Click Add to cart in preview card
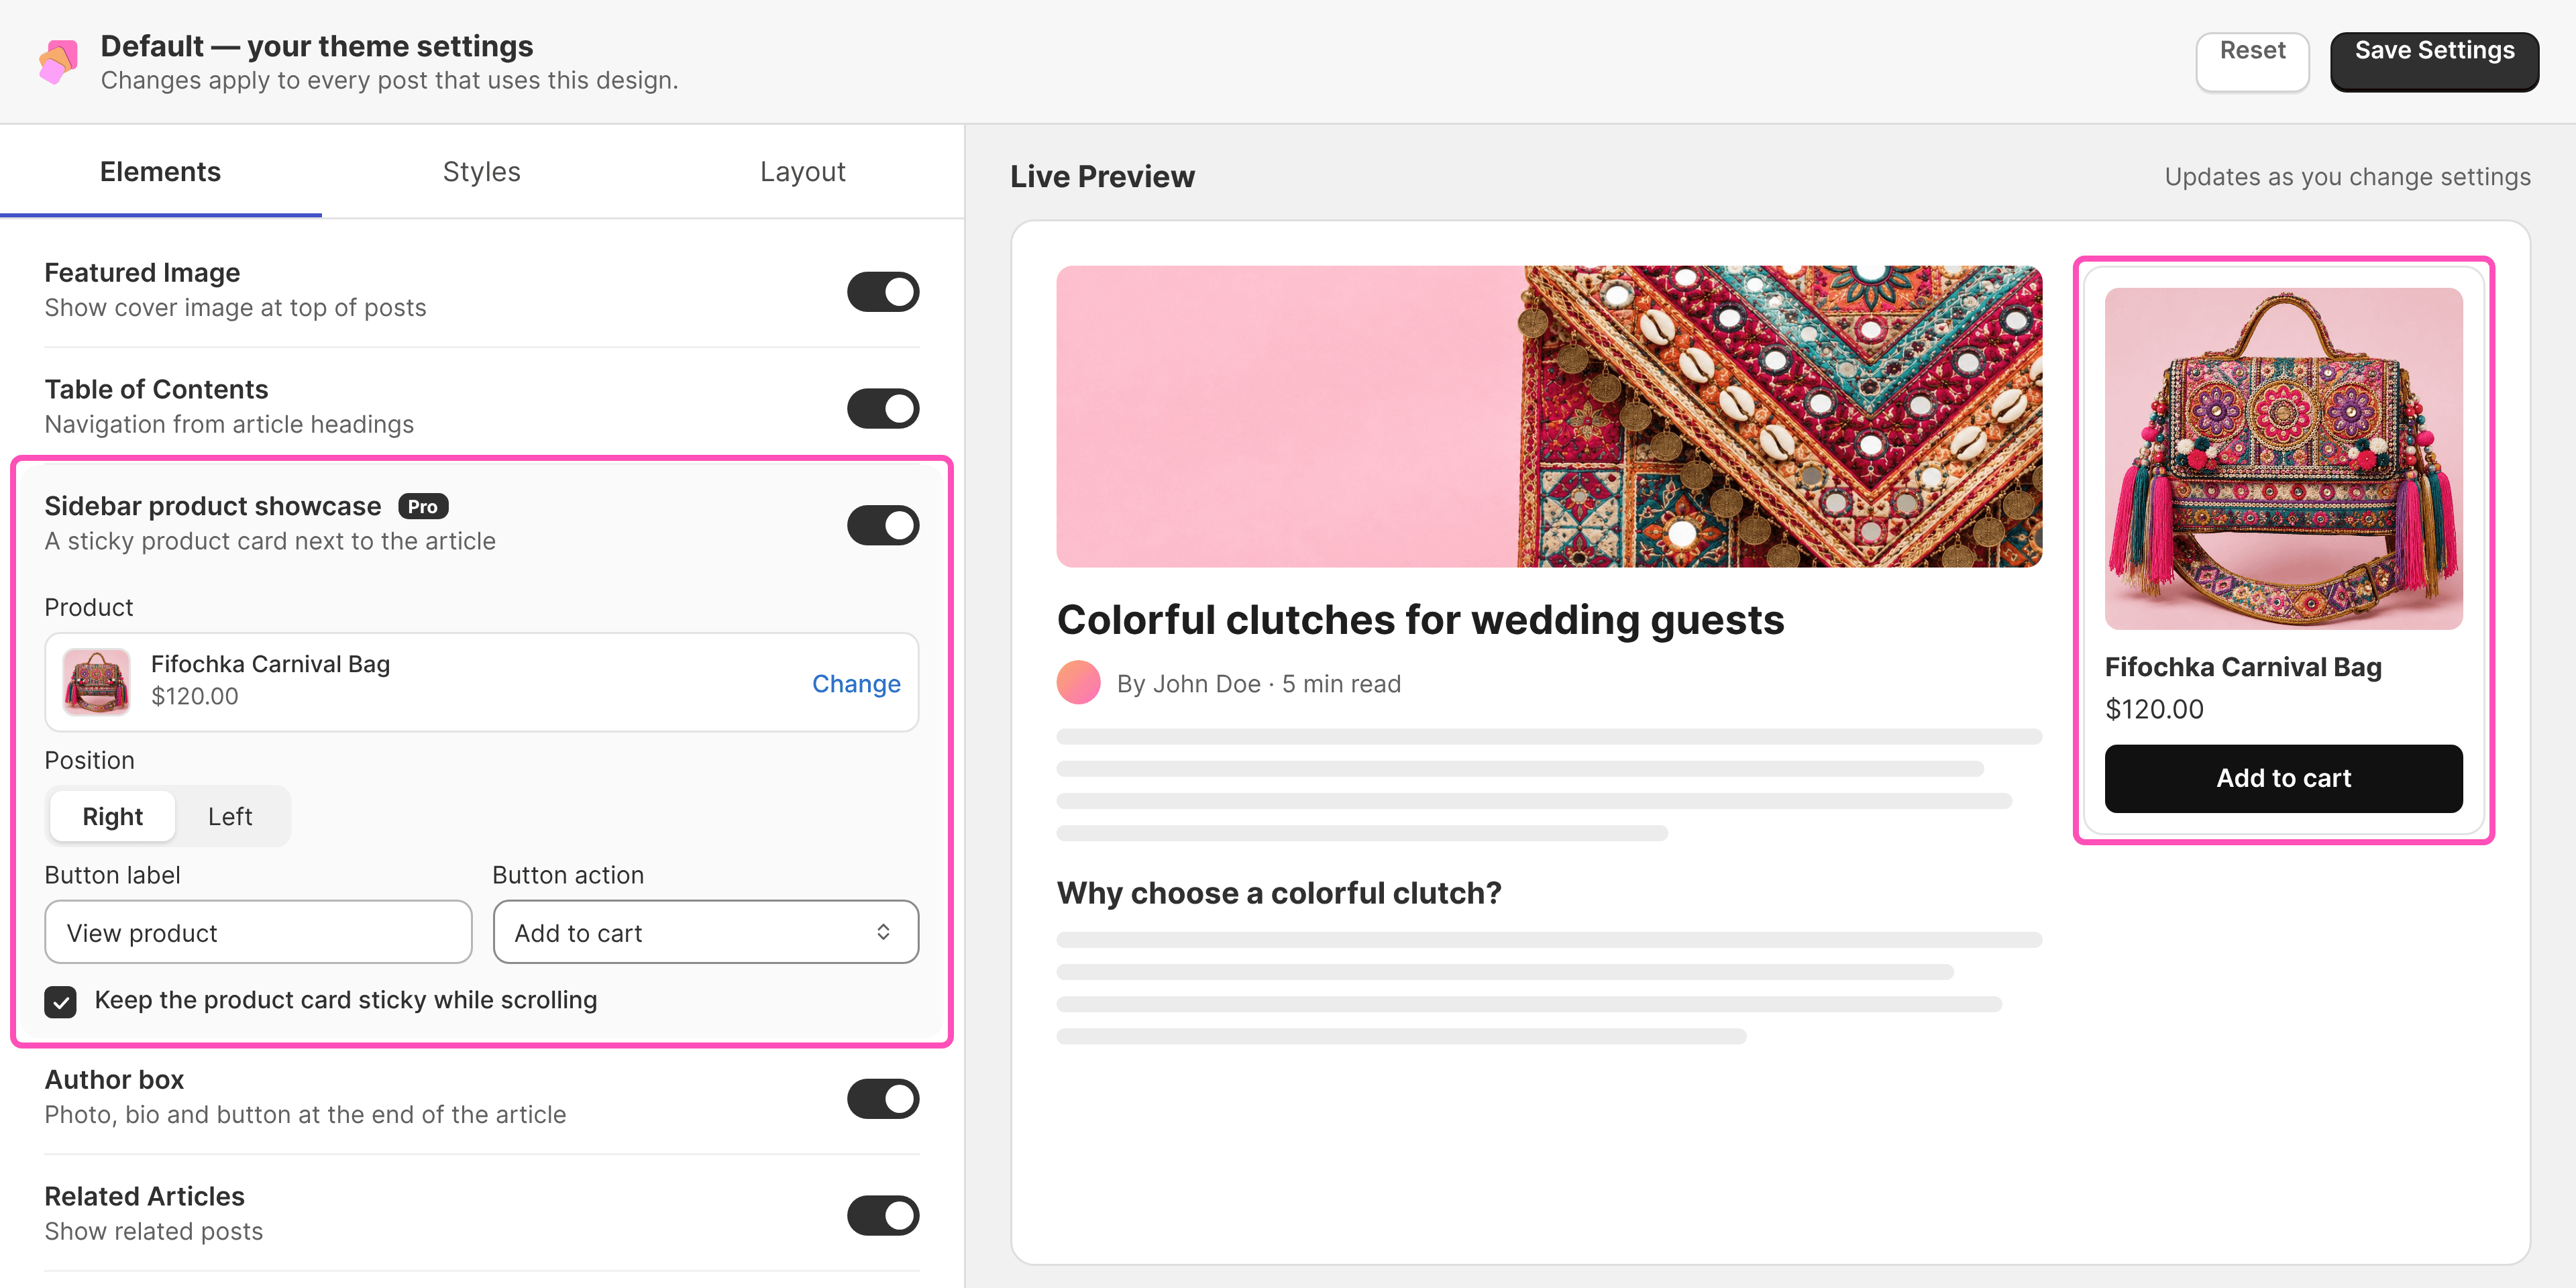Image resolution: width=2576 pixels, height=1288 pixels. (2283, 778)
